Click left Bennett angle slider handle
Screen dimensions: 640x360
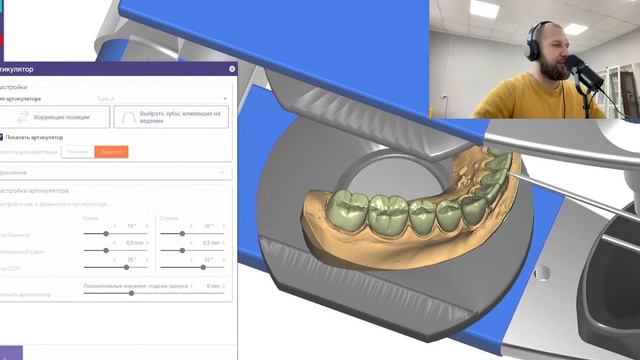(106, 233)
